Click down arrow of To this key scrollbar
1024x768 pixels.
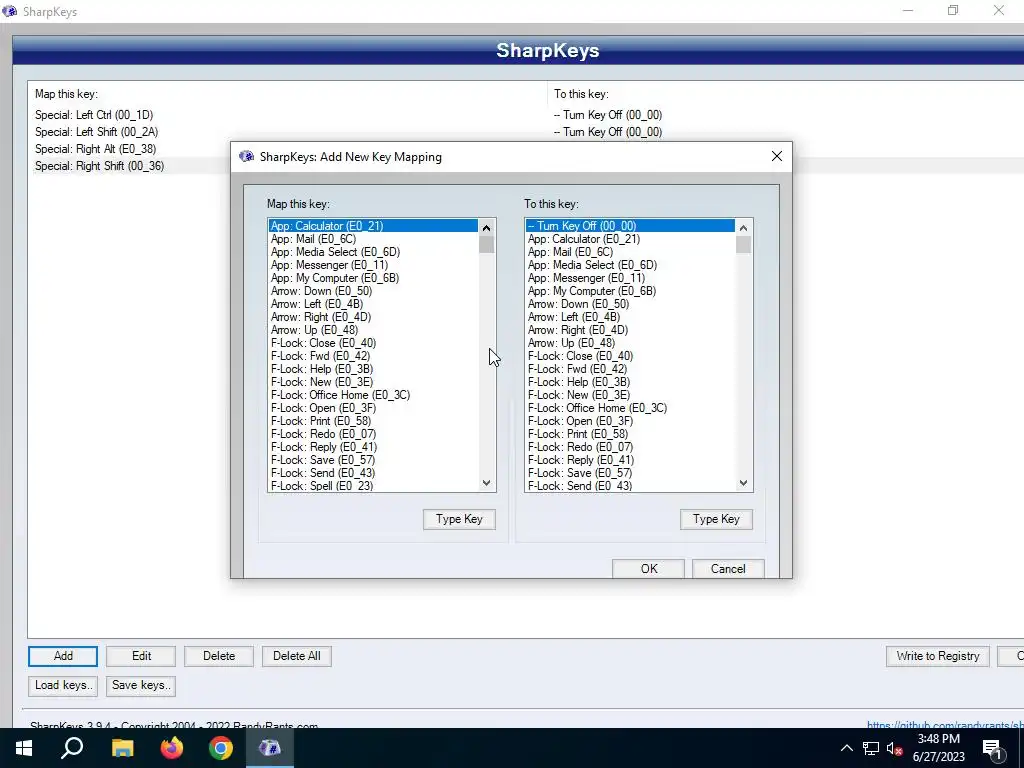[x=743, y=483]
